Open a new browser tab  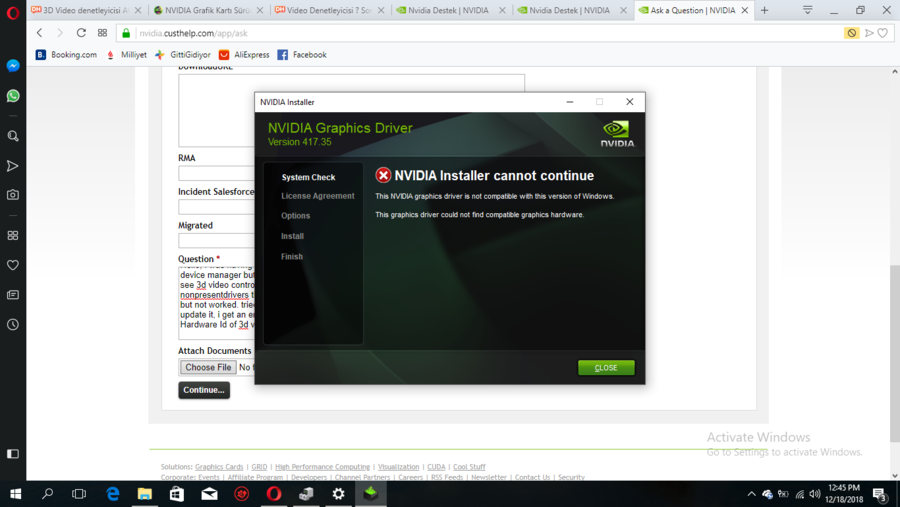click(765, 10)
